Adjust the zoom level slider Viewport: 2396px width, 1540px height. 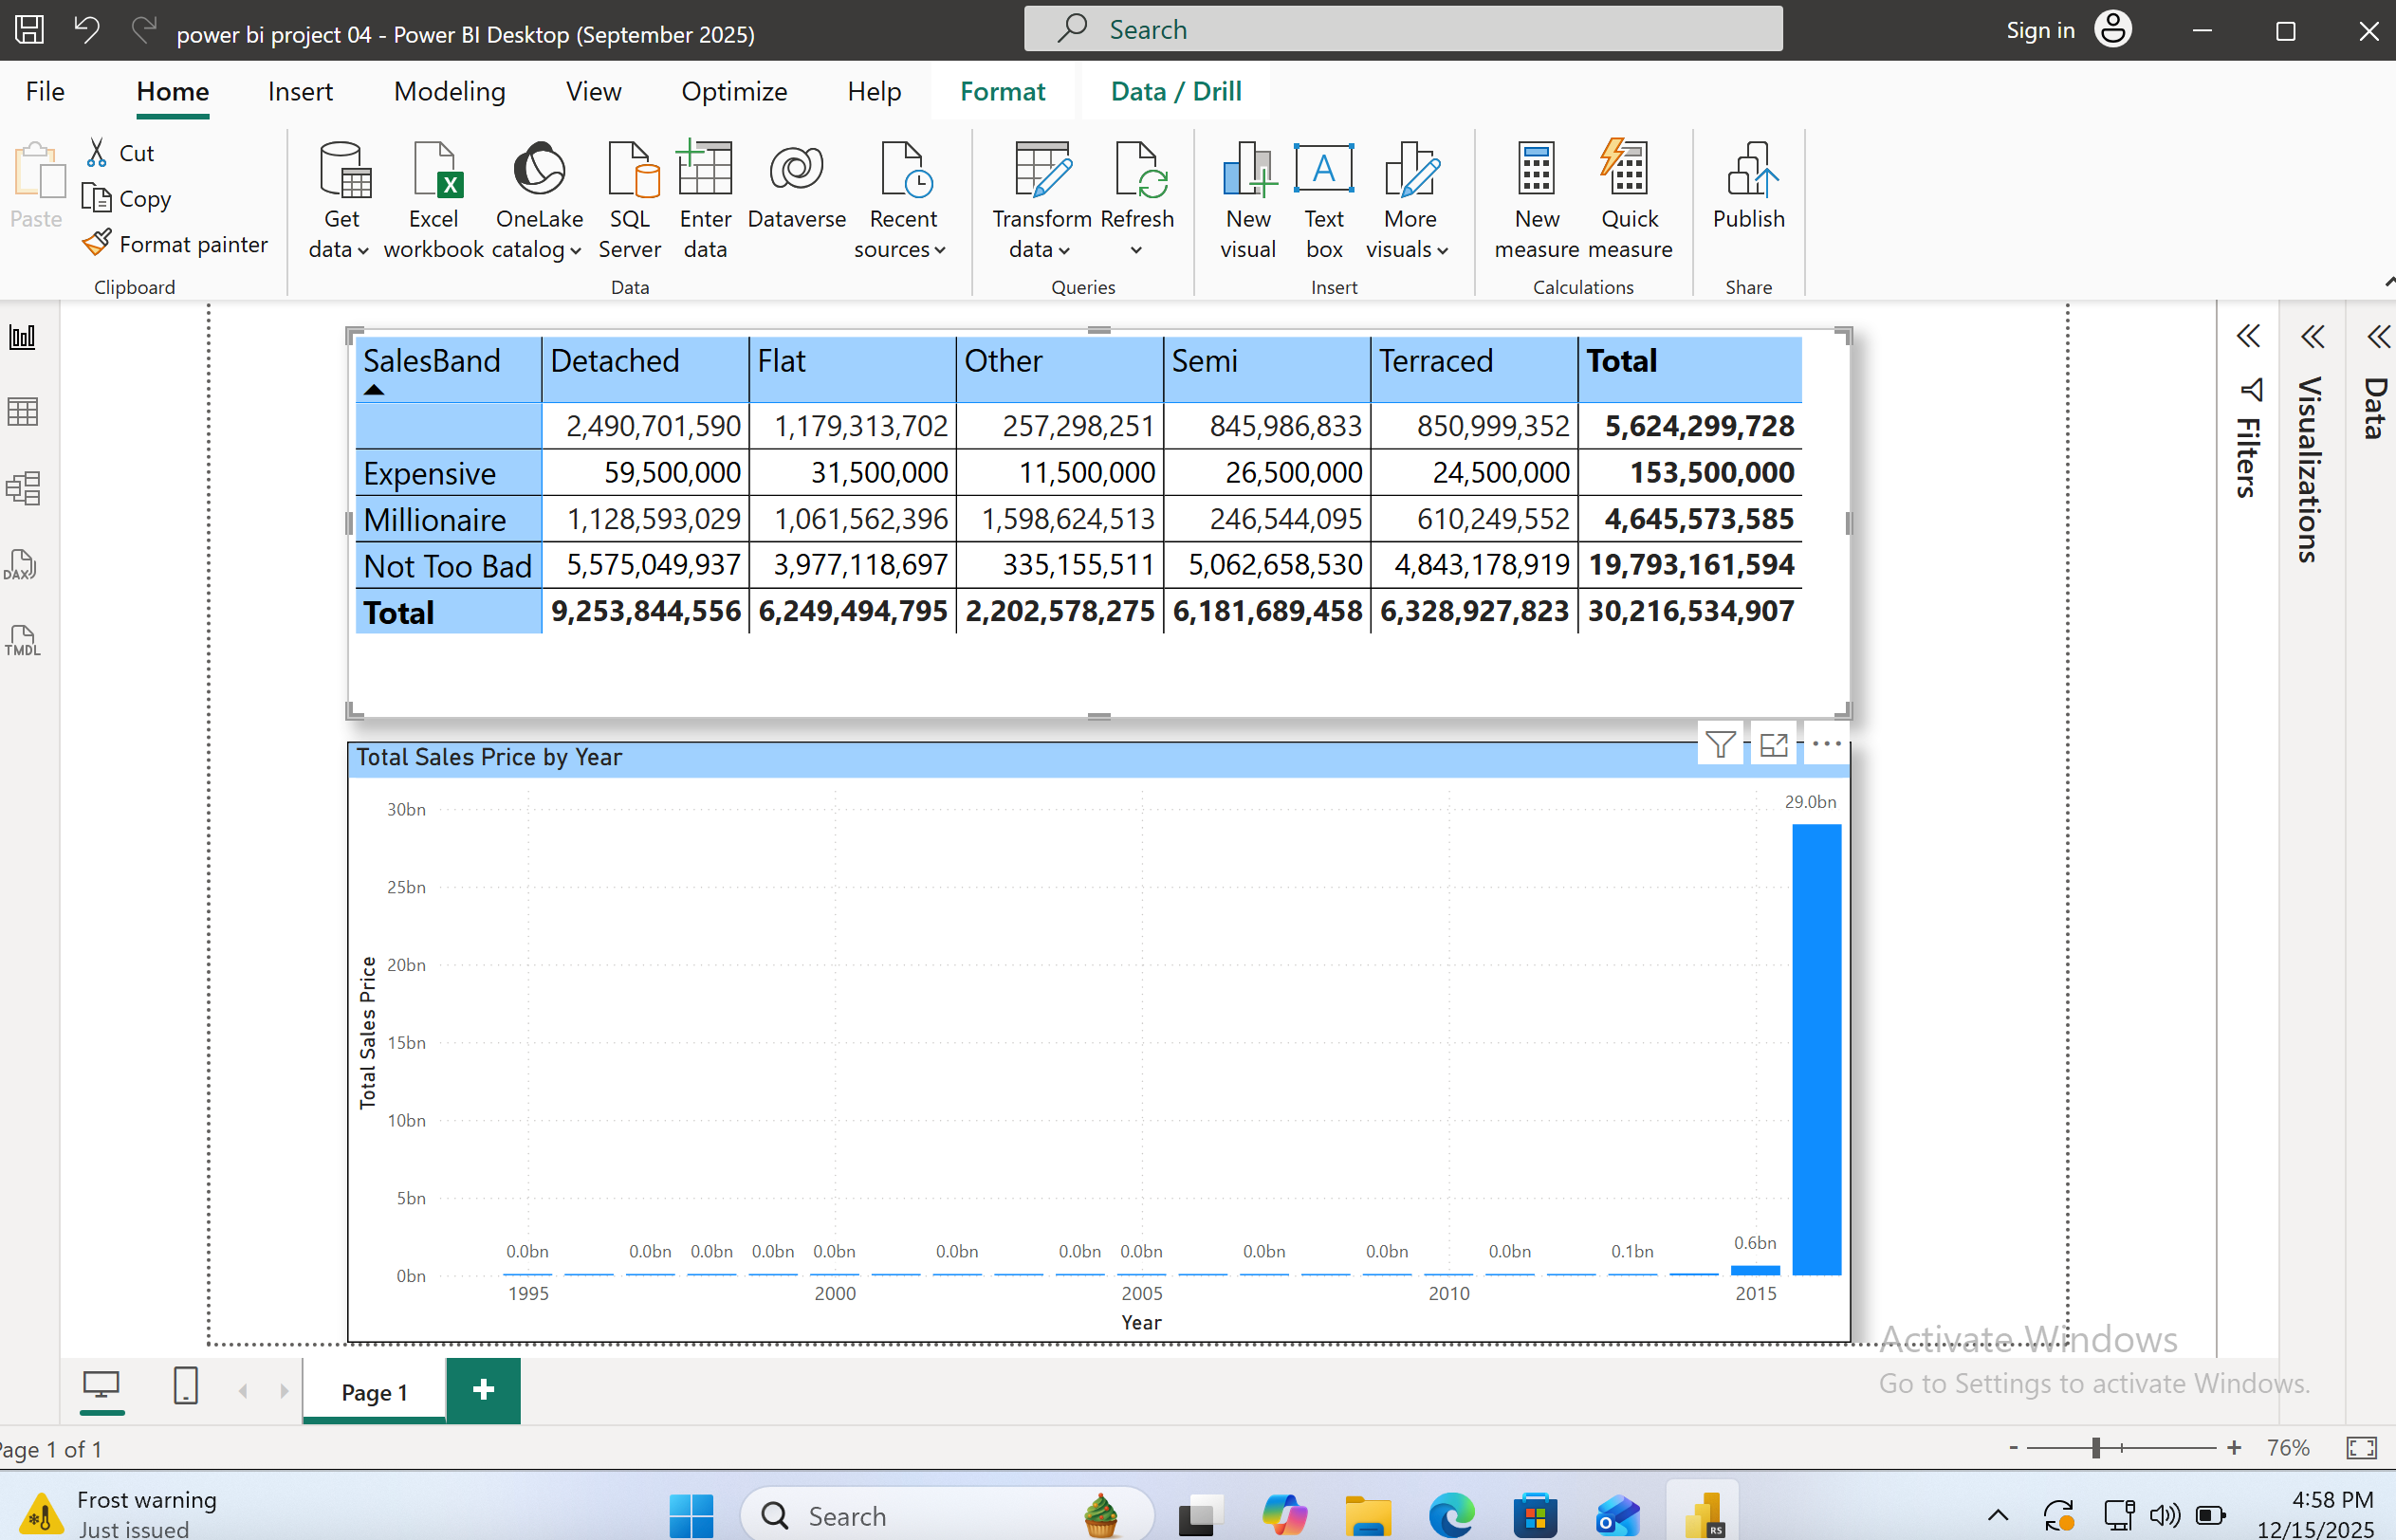point(2095,1447)
